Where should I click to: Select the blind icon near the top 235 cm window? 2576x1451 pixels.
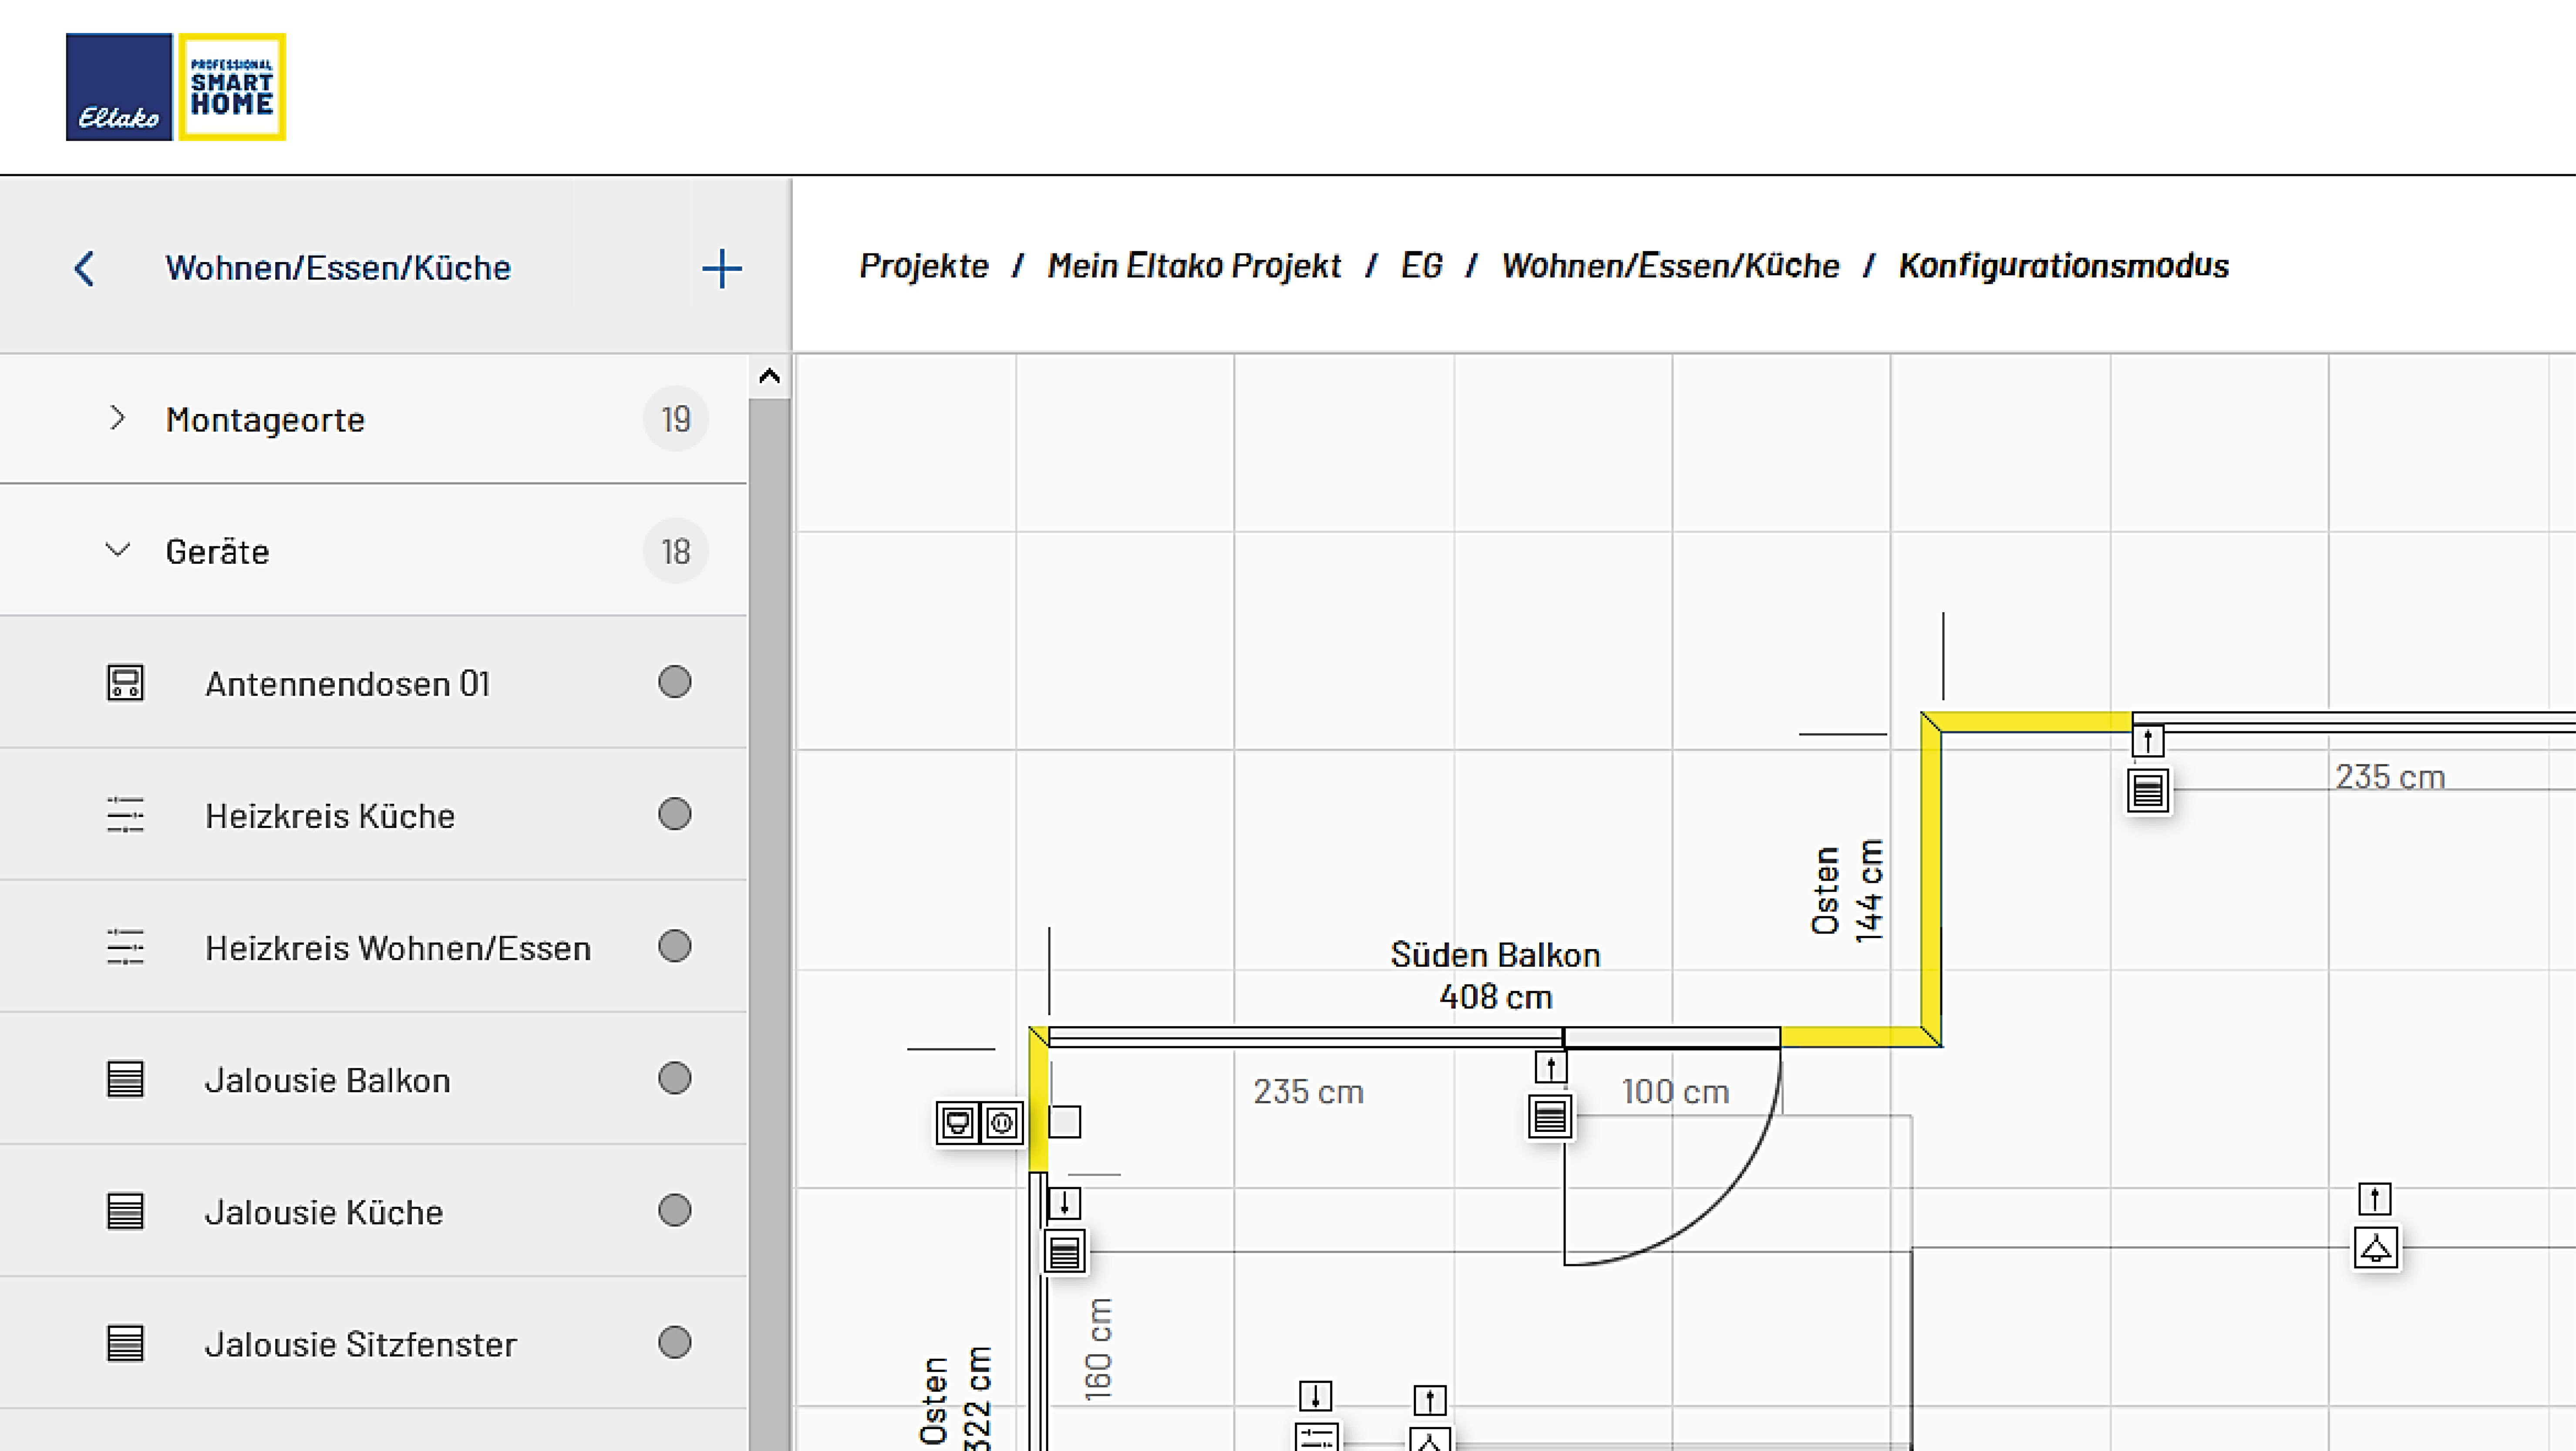pyautogui.click(x=2148, y=790)
